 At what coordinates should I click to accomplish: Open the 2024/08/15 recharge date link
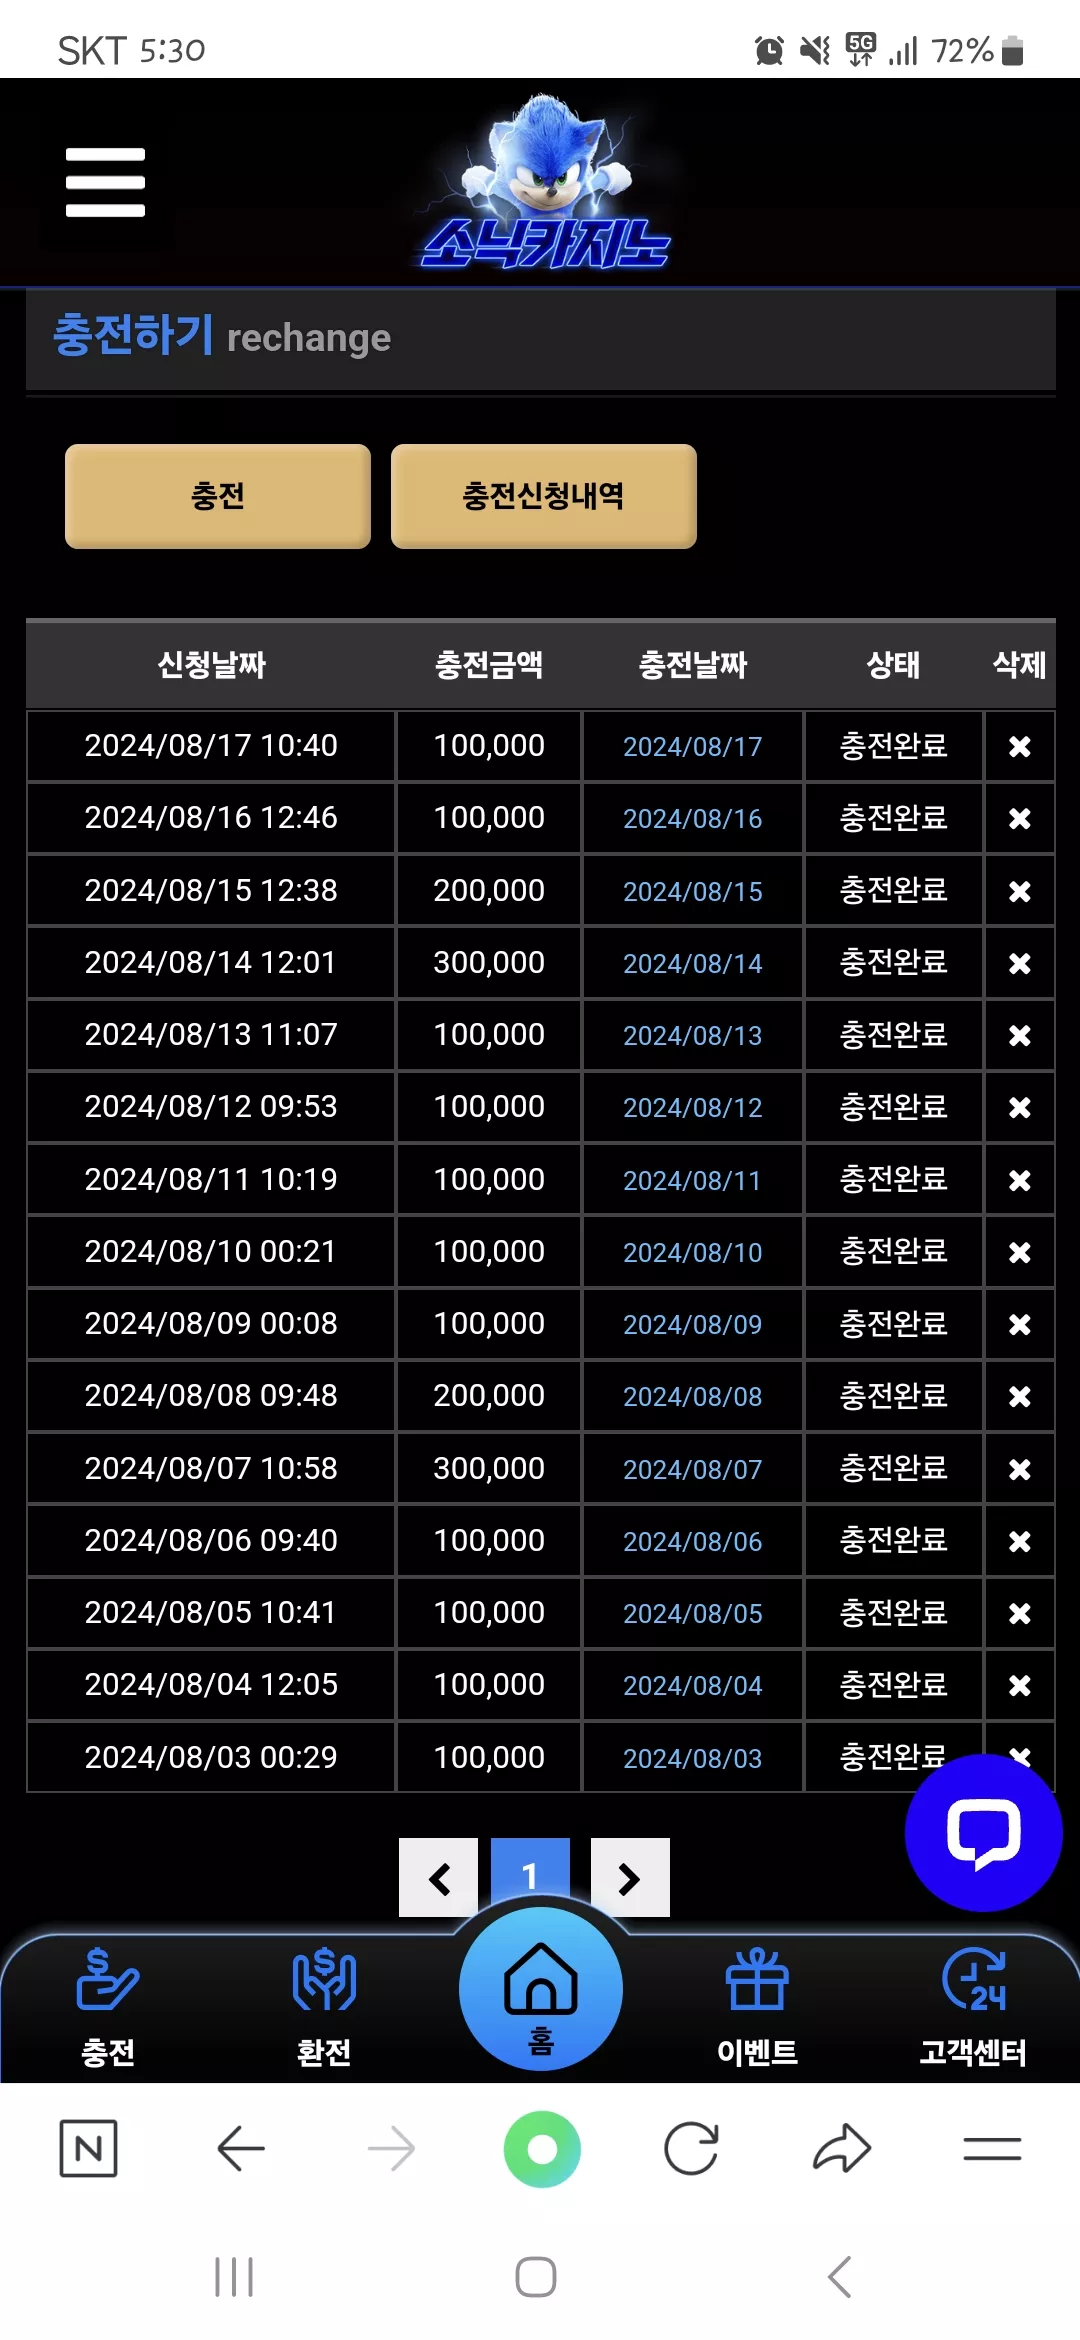pyautogui.click(x=693, y=891)
